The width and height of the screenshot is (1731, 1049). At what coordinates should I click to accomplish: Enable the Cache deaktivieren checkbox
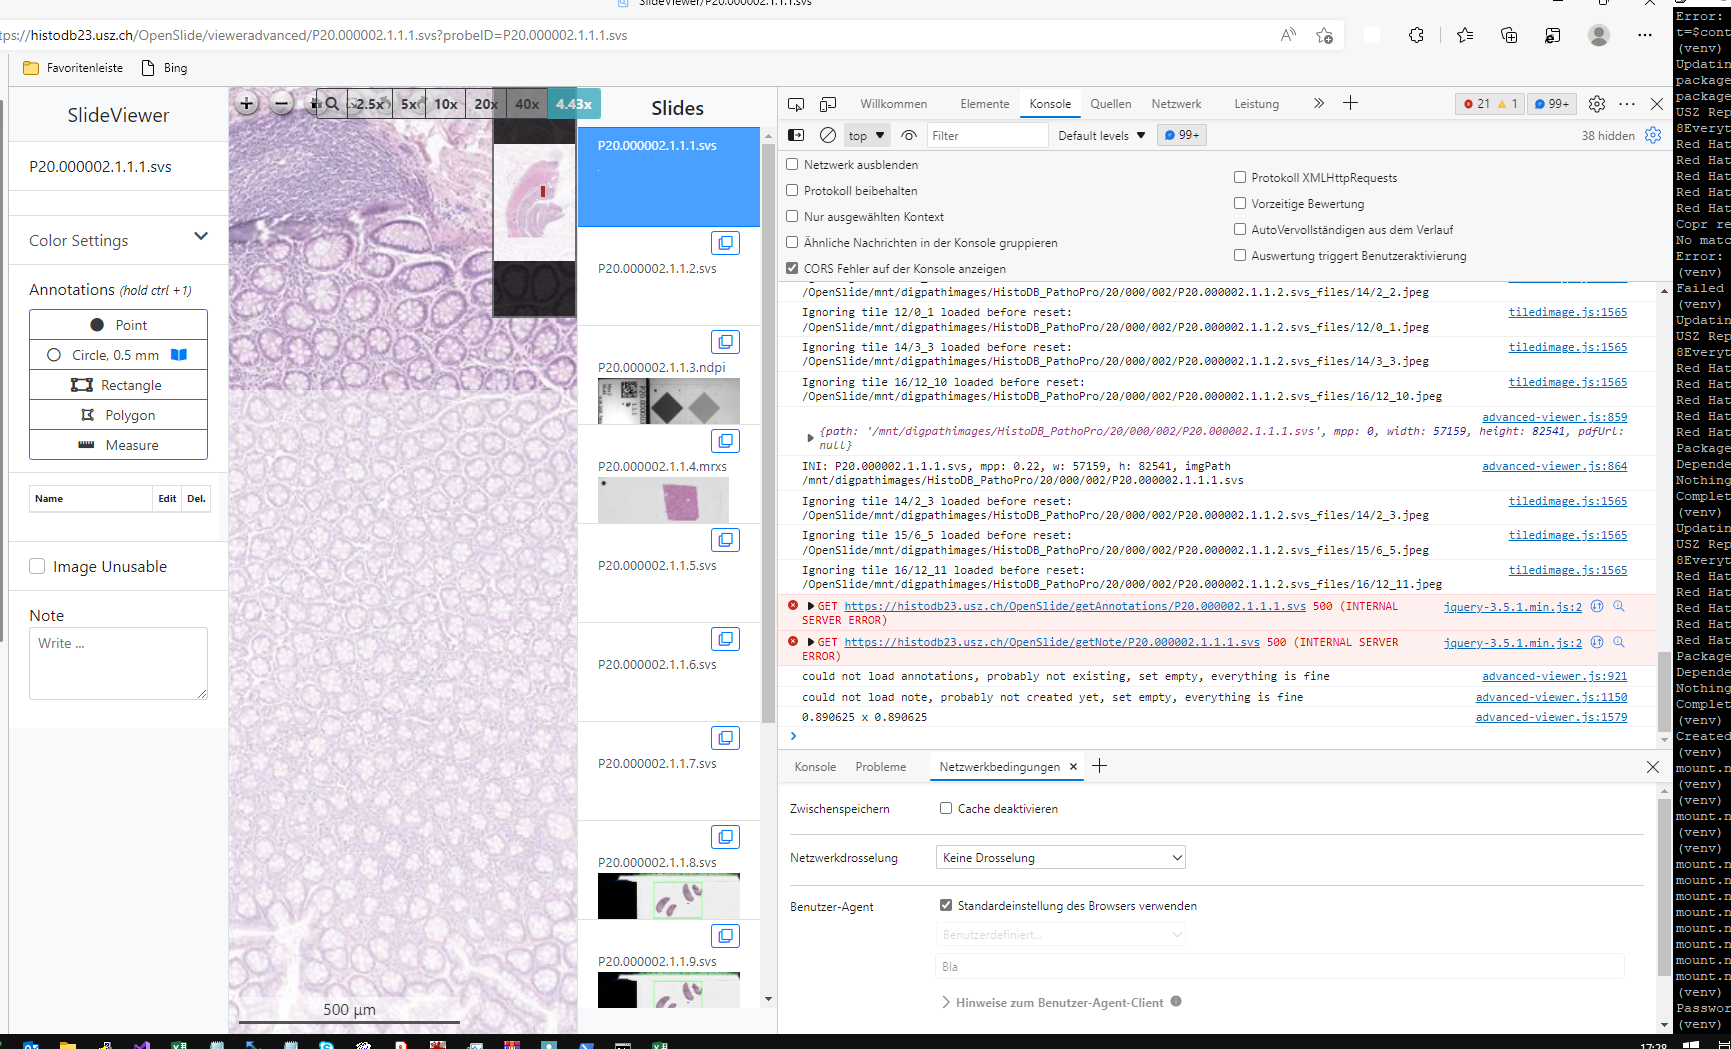click(x=945, y=808)
